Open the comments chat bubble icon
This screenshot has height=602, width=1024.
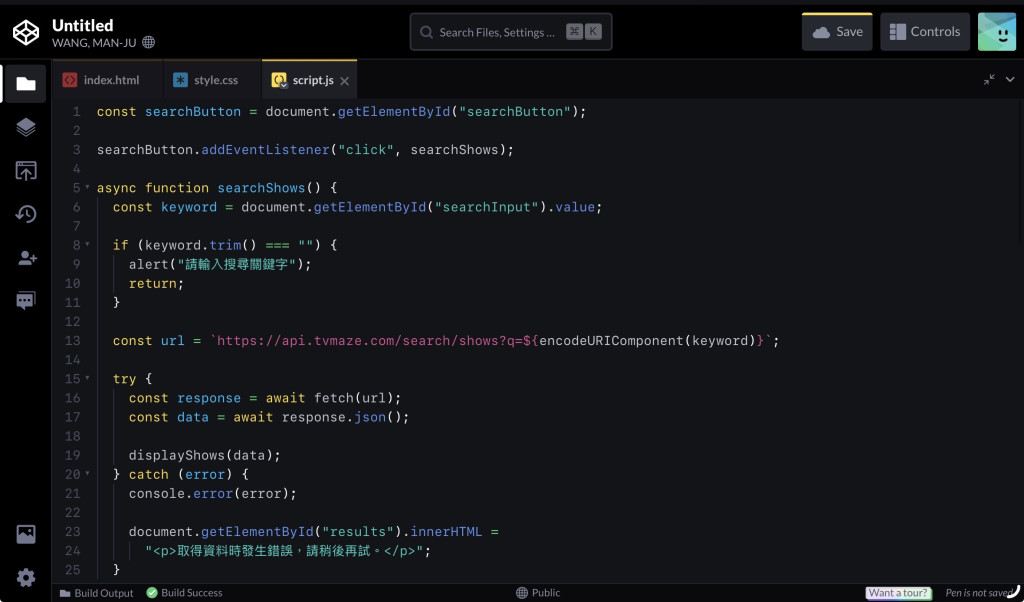[25, 300]
